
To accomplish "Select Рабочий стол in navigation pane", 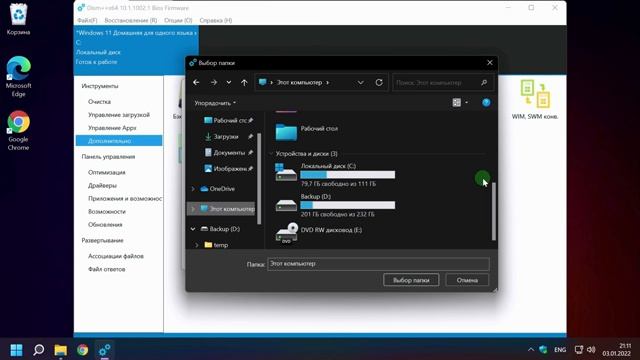I will pos(229,120).
